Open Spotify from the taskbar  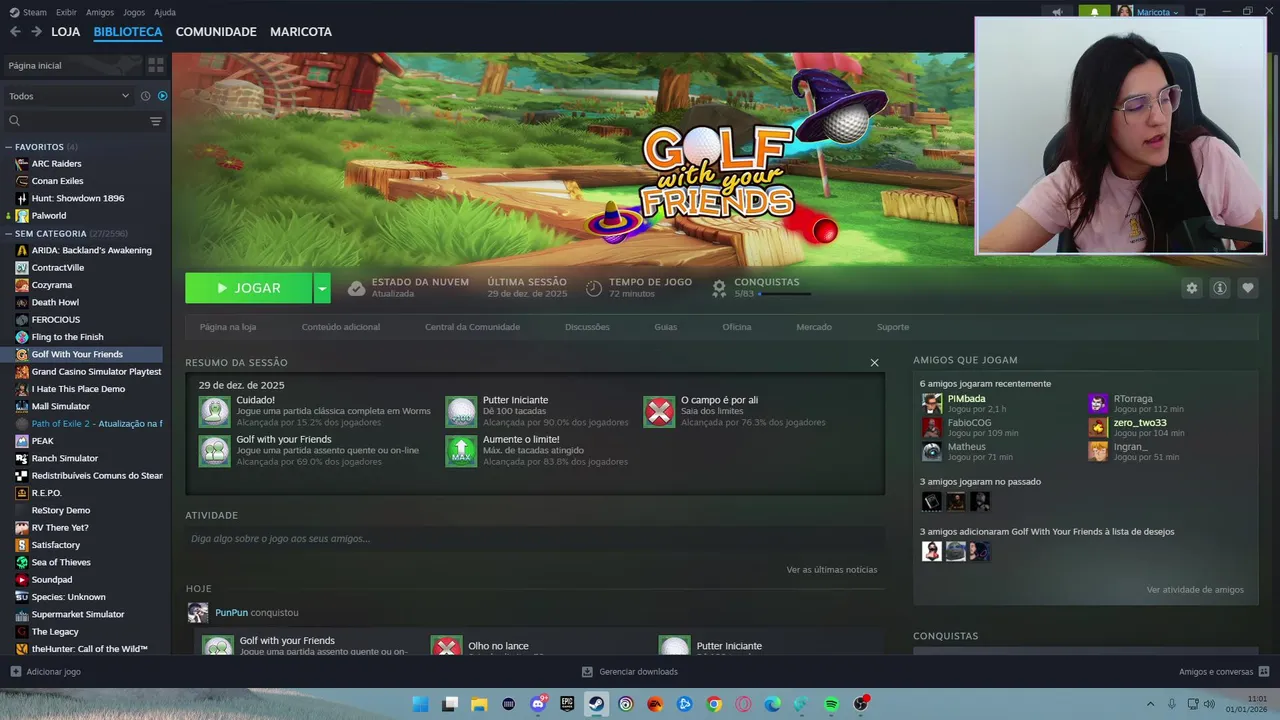(831, 704)
